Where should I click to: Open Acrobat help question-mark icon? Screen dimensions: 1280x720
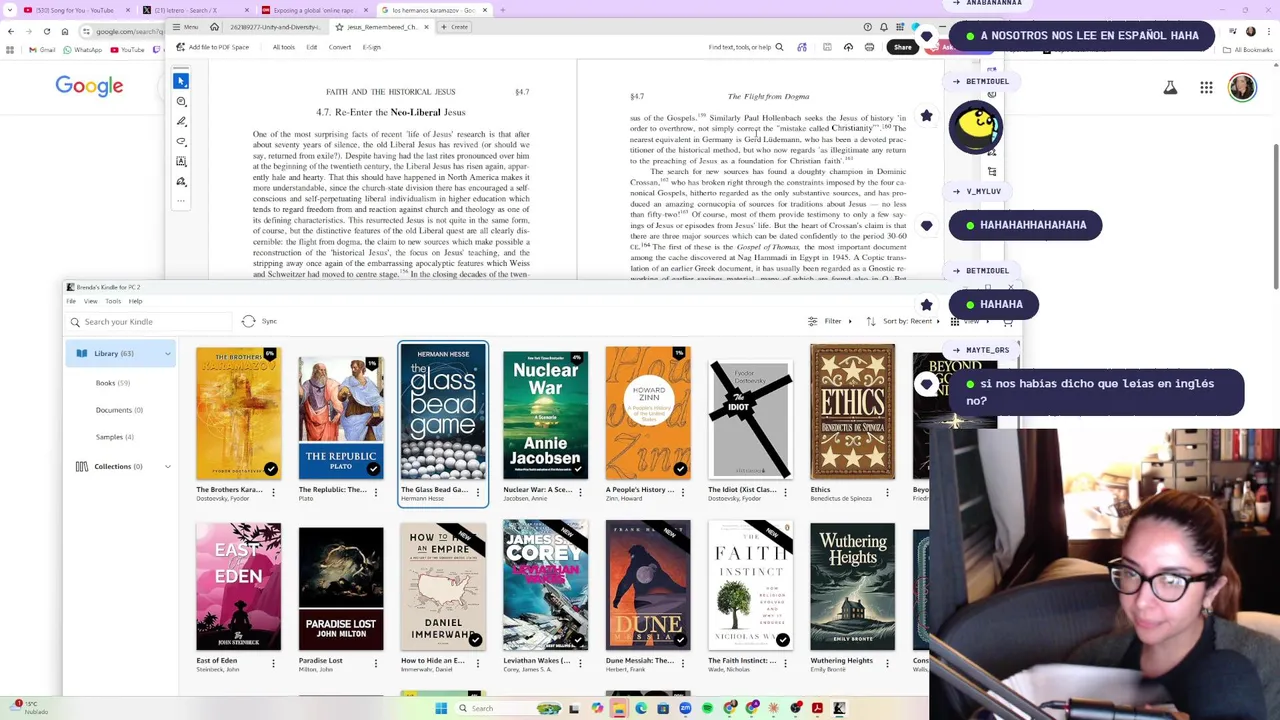pos(867,27)
